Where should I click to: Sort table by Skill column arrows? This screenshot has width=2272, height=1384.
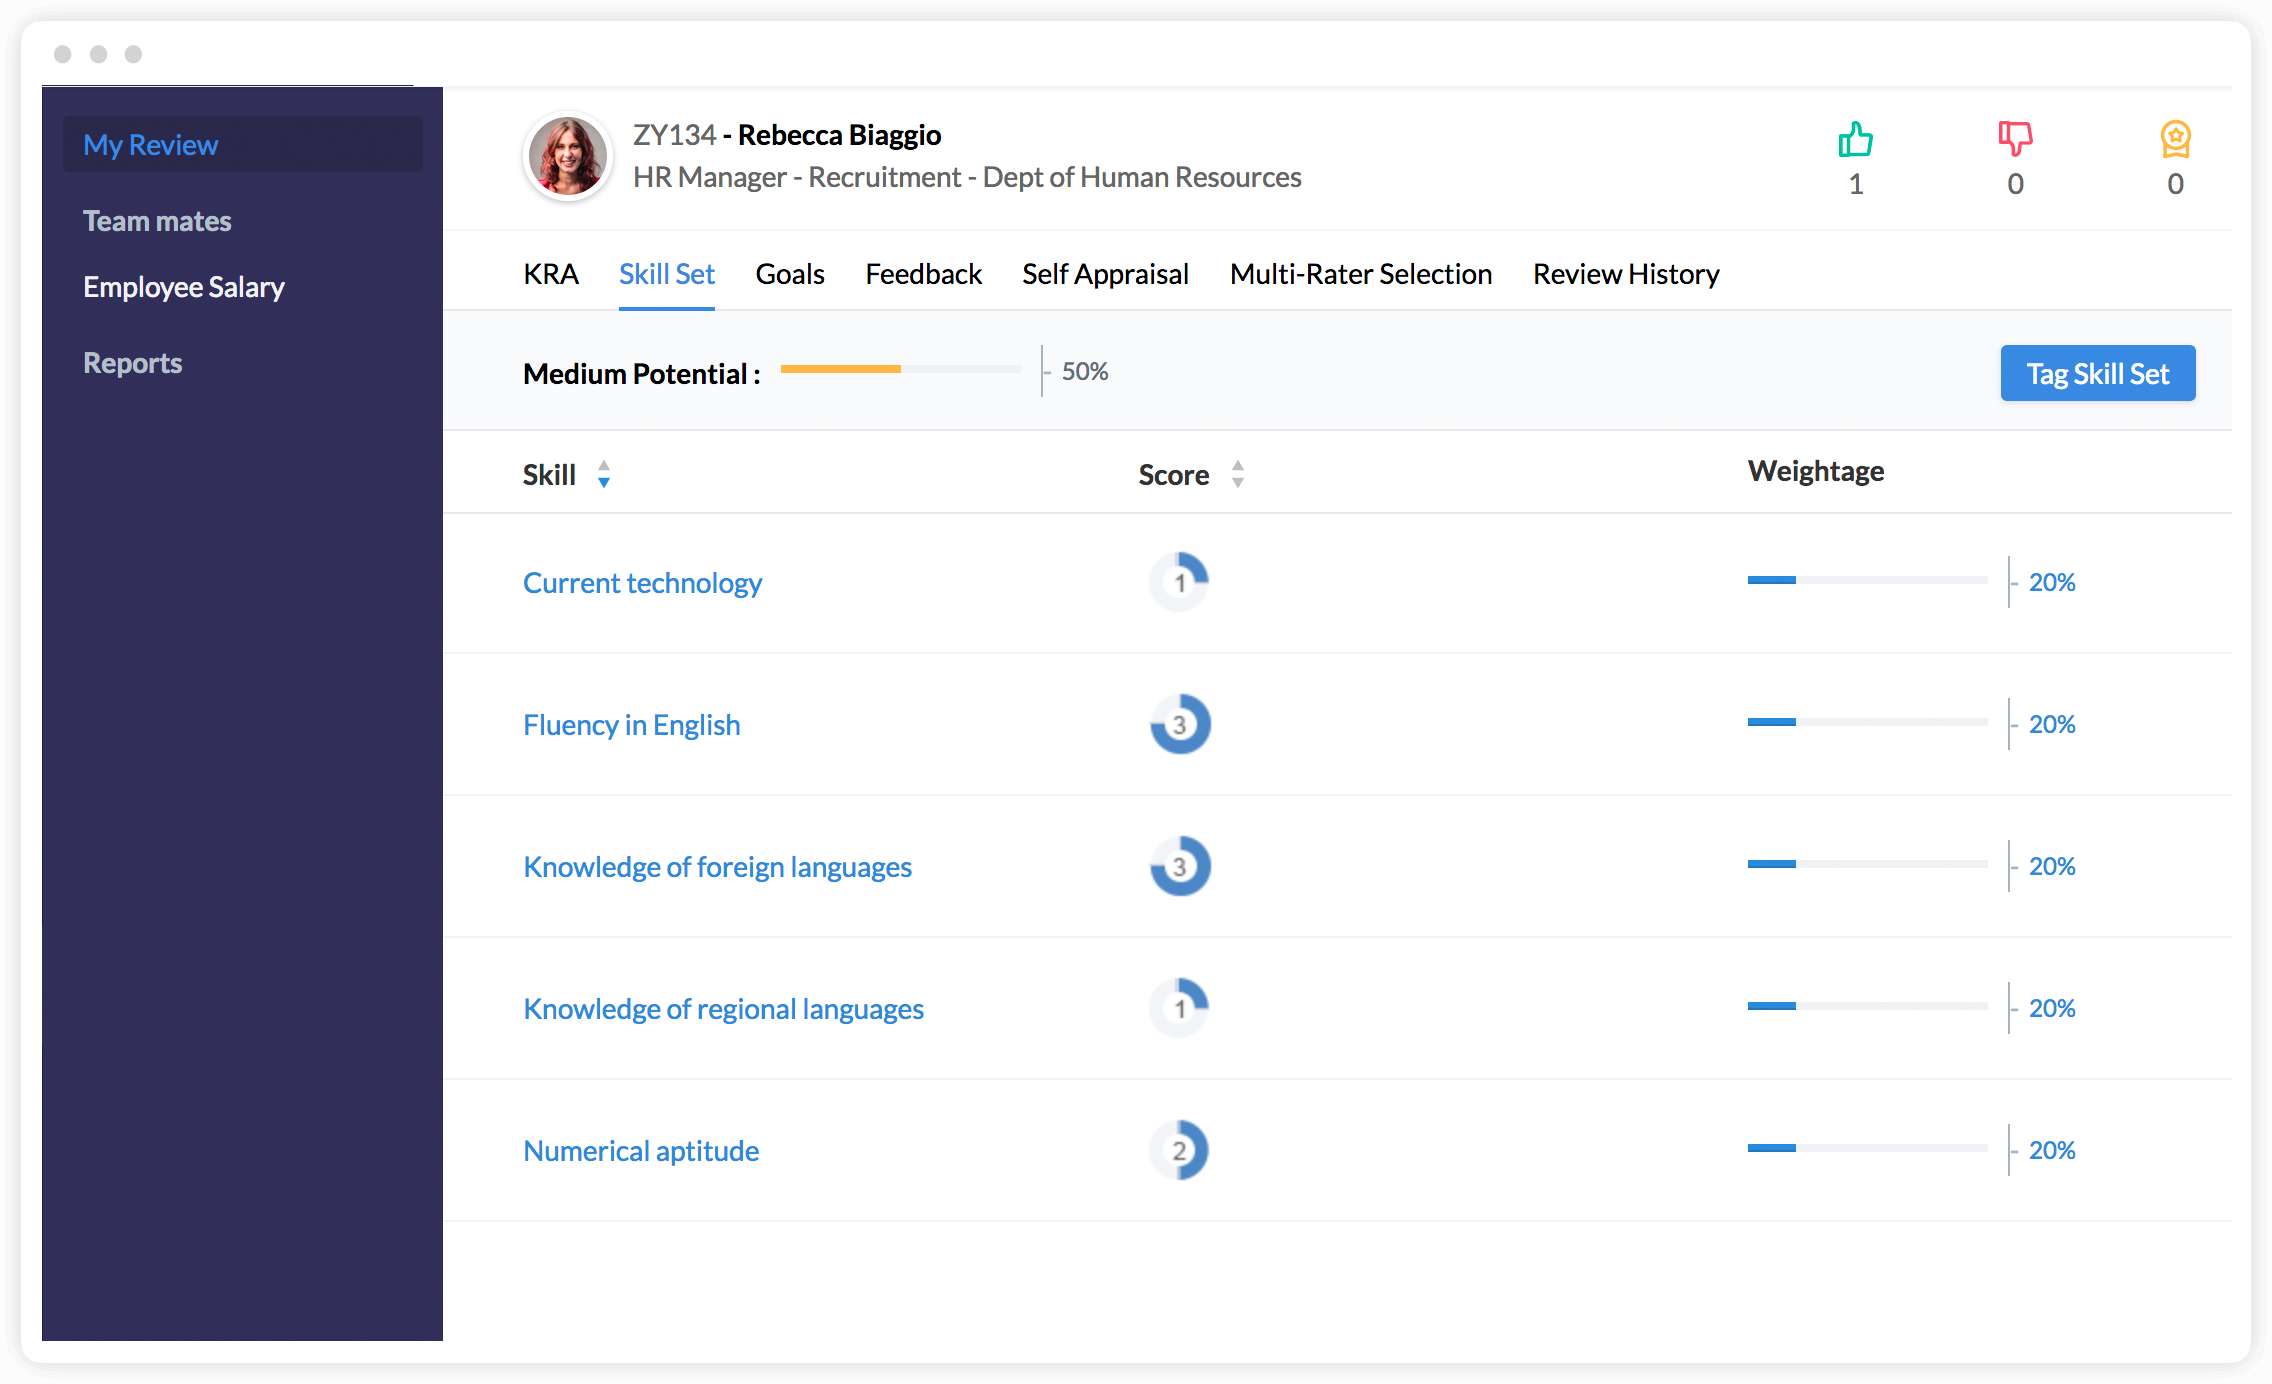coord(604,474)
